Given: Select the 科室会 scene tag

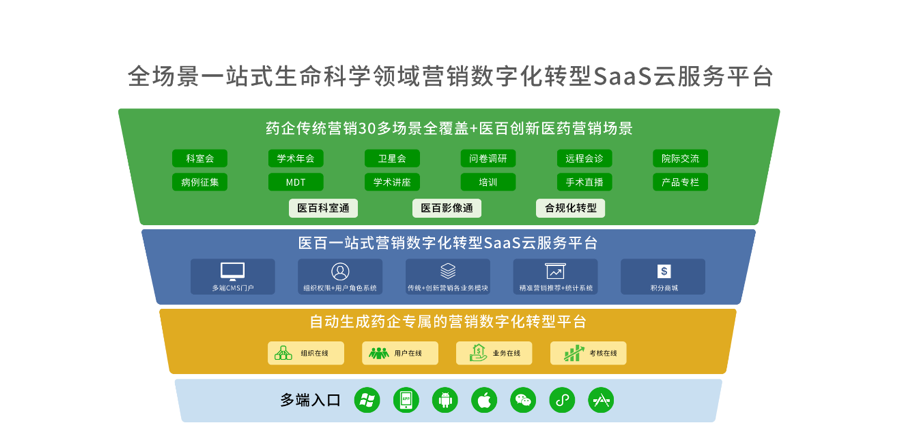Looking at the screenshot, I should point(200,159).
